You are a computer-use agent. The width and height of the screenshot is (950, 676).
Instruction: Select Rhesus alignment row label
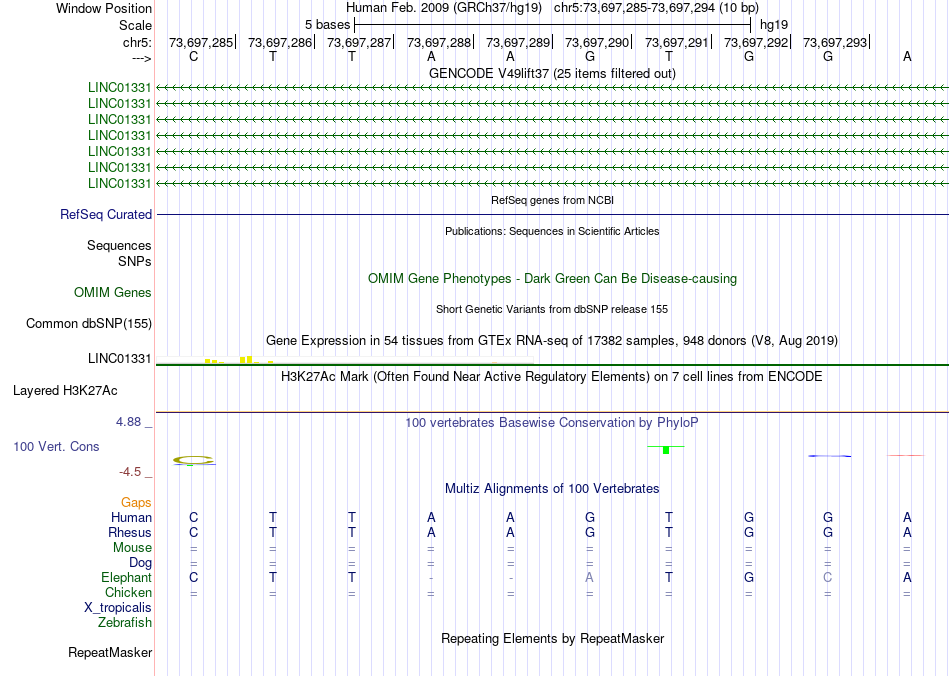(x=130, y=532)
